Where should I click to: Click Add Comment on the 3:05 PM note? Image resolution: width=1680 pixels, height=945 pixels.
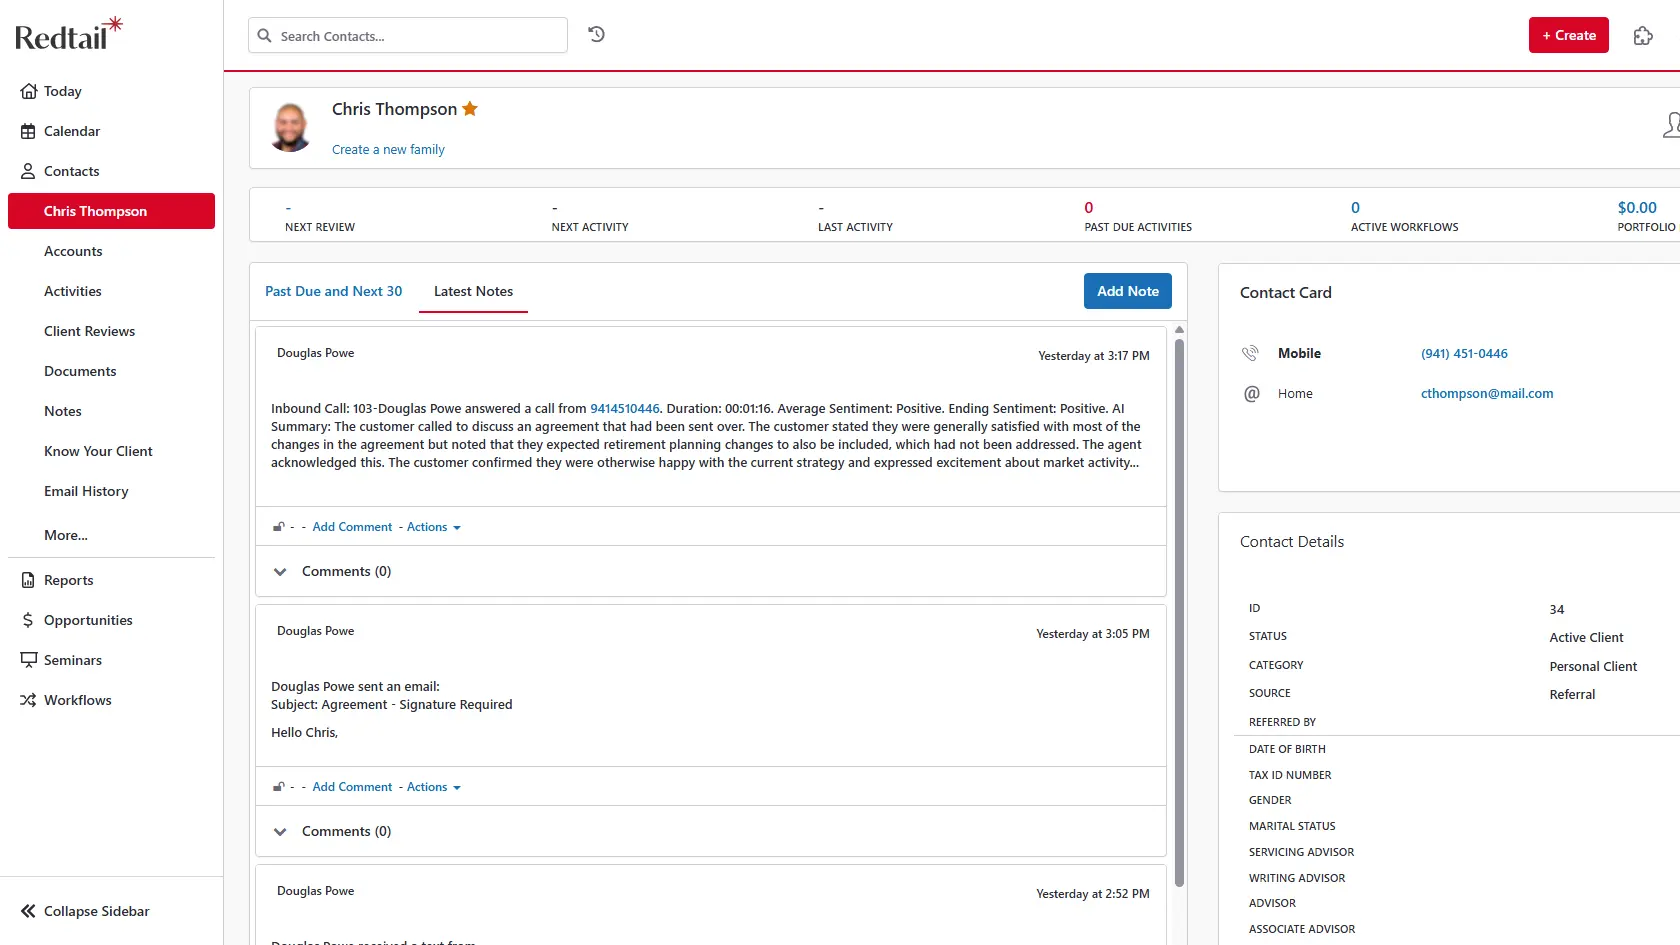click(x=352, y=787)
